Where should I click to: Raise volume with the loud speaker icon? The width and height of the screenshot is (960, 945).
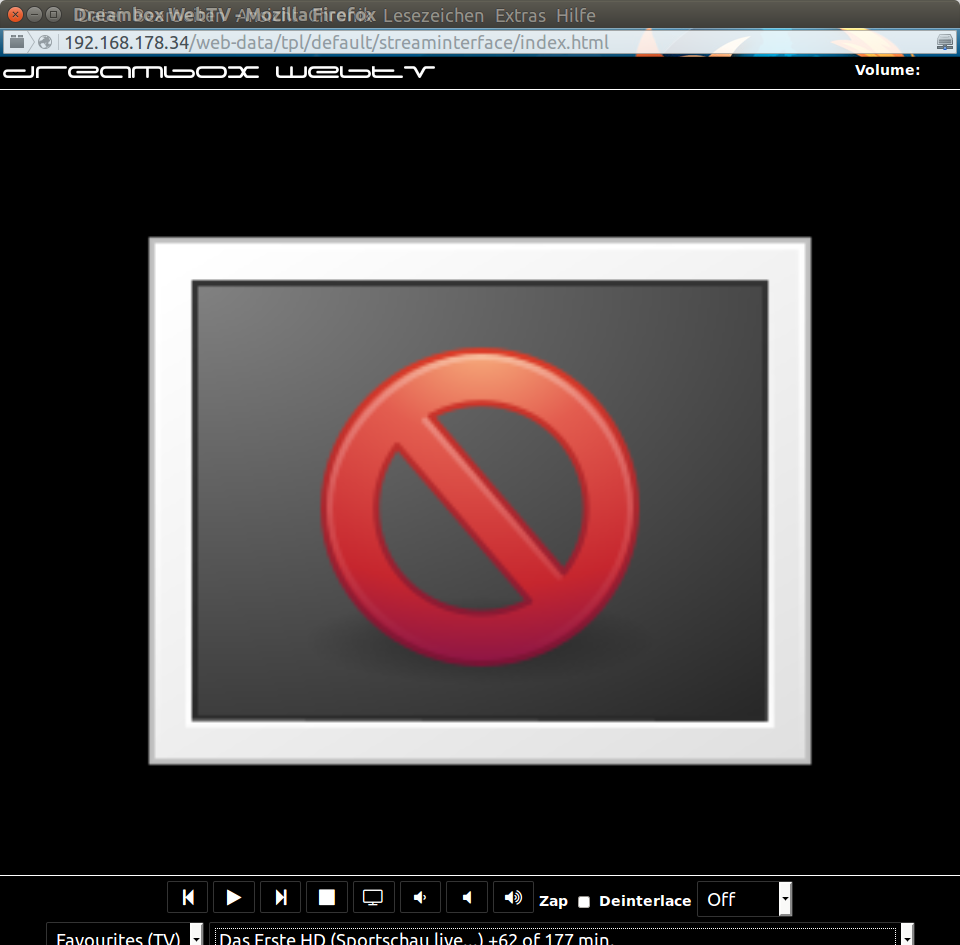(x=513, y=897)
